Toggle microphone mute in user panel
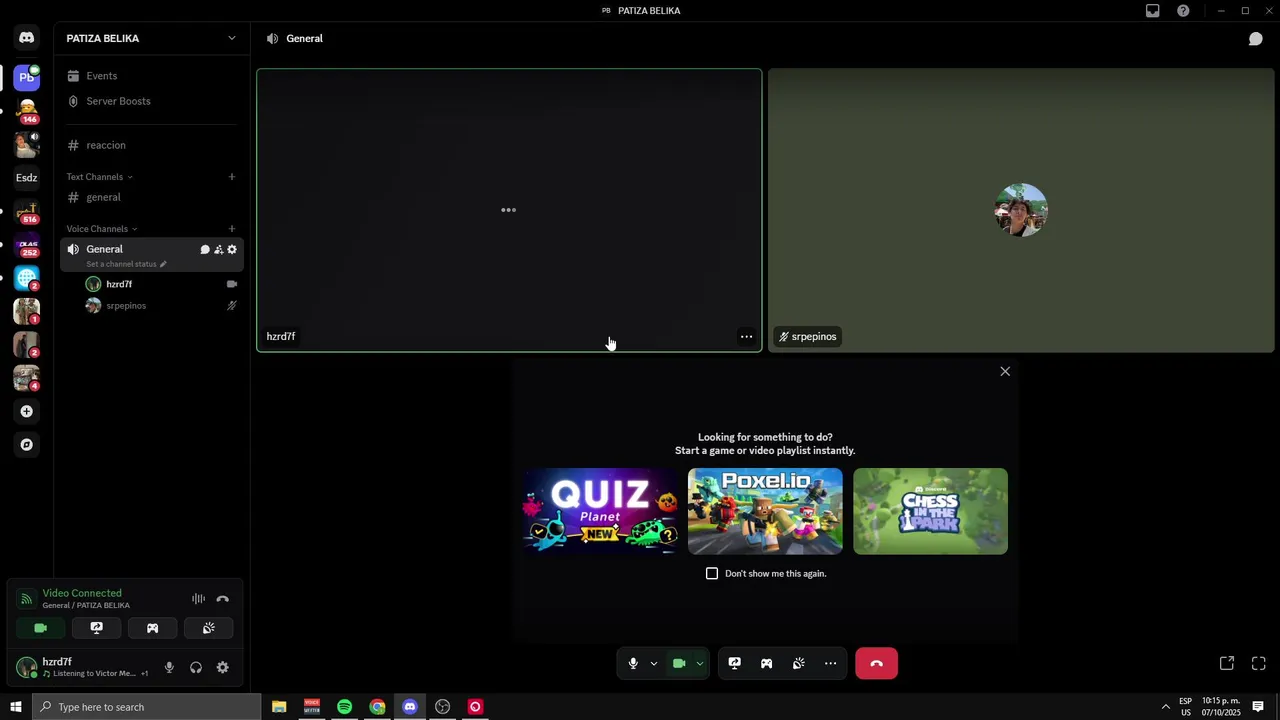 tap(169, 667)
